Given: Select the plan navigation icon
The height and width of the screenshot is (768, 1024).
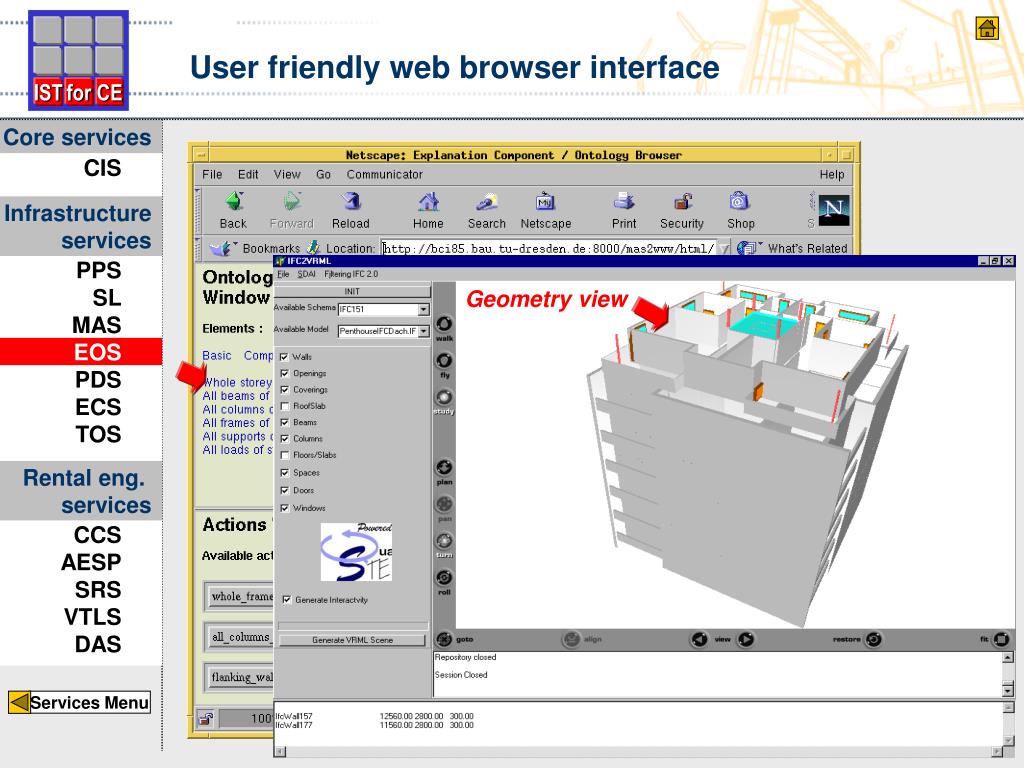Looking at the screenshot, I should [x=444, y=467].
